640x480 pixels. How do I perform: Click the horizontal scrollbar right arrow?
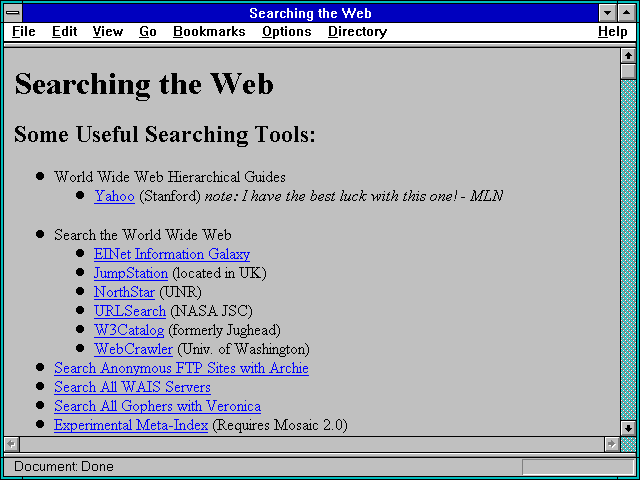point(611,444)
